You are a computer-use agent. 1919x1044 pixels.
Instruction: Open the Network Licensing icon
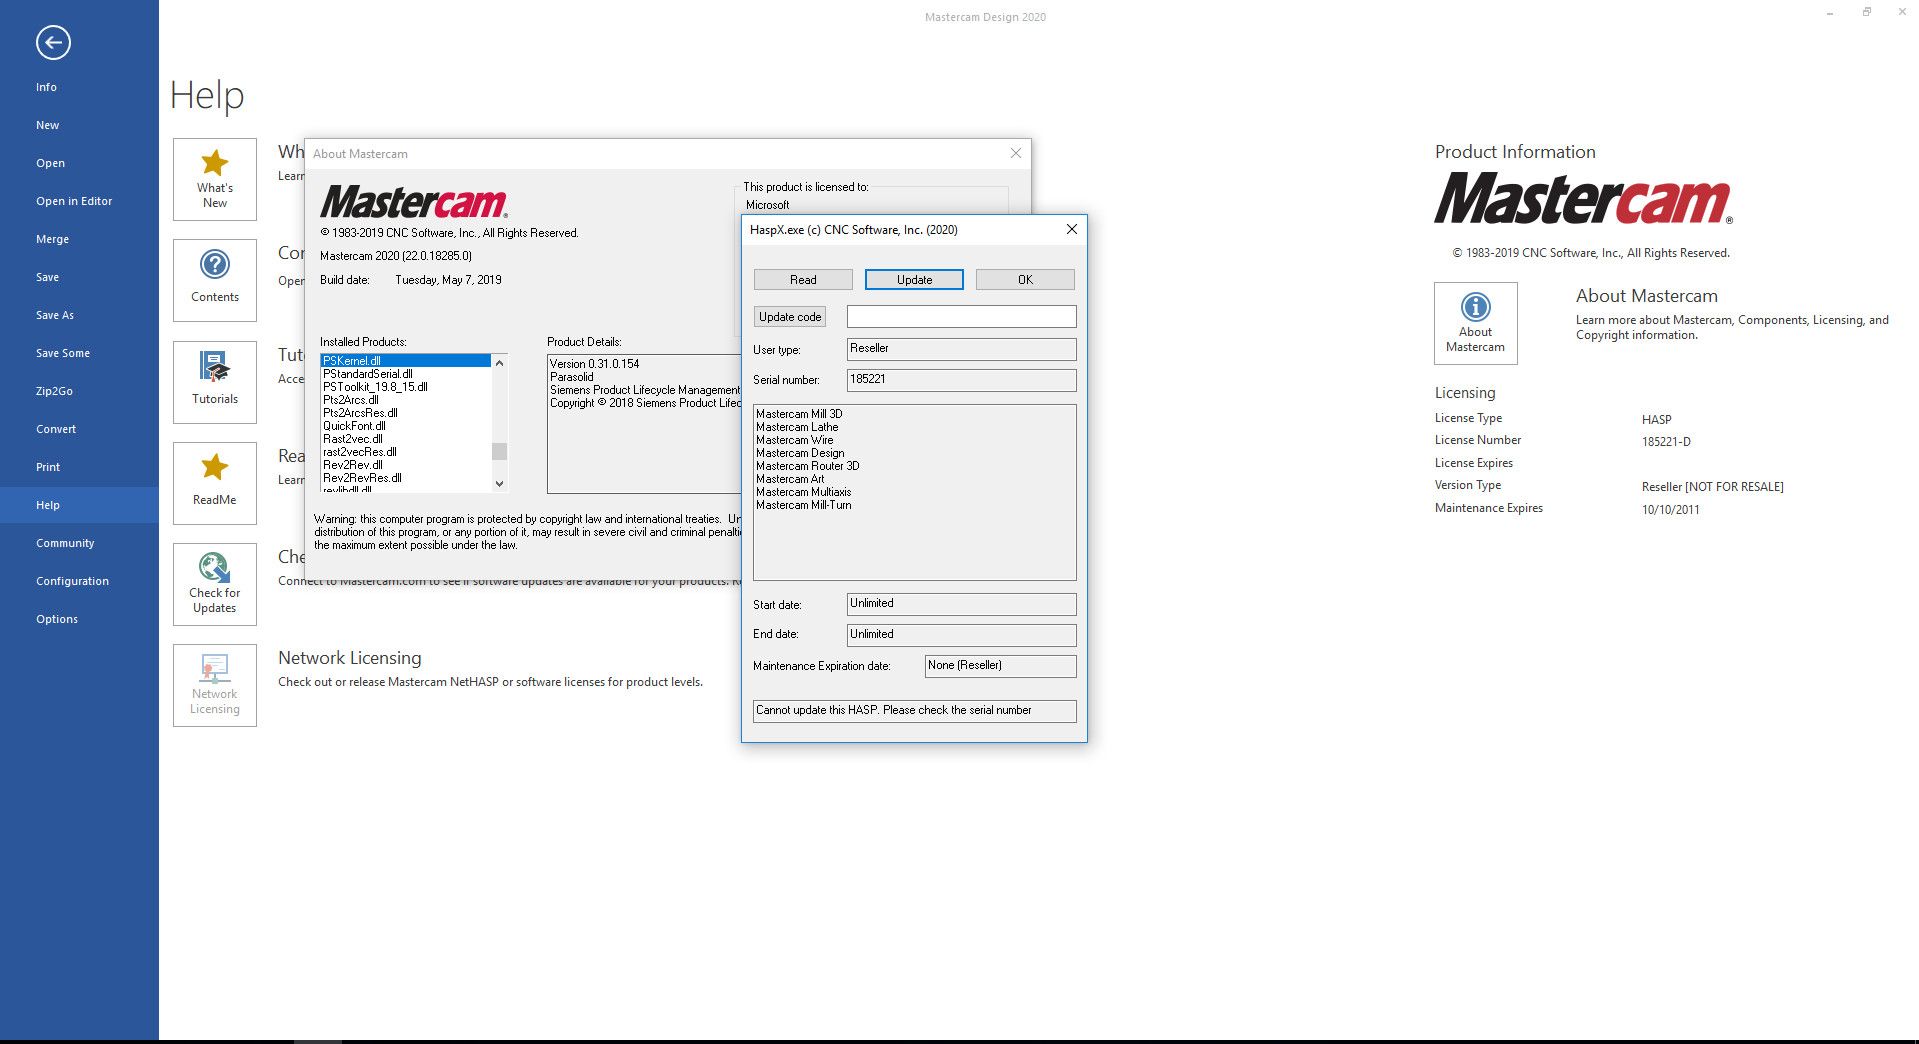(214, 669)
